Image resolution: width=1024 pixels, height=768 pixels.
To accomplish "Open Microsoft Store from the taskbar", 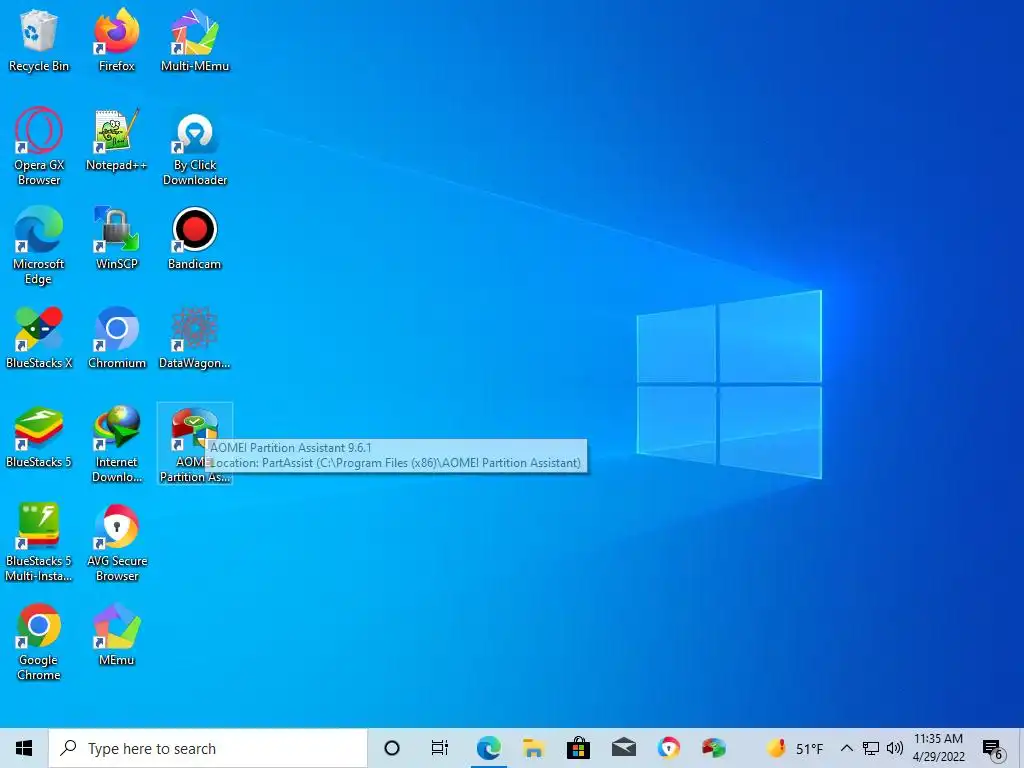I will [579, 748].
